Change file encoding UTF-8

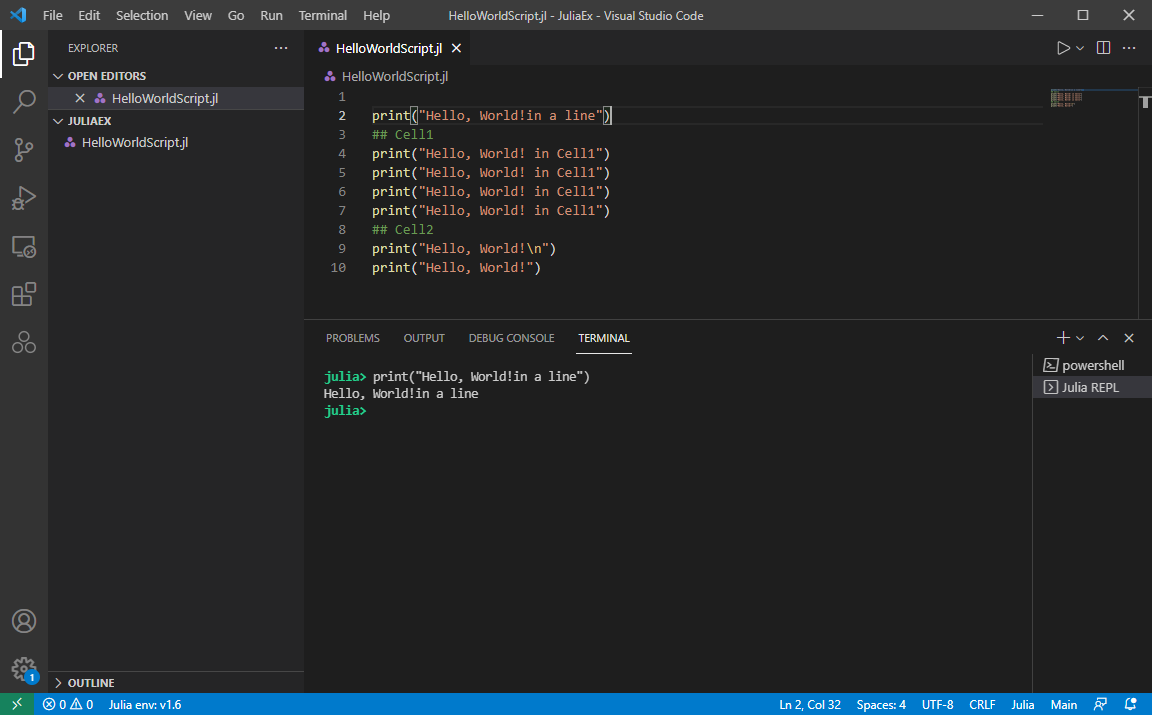pyautogui.click(x=937, y=704)
